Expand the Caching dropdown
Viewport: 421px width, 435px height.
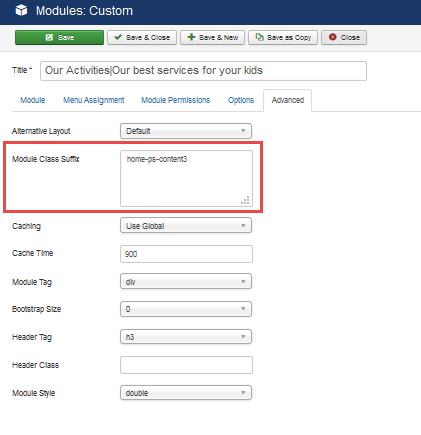pos(186,226)
